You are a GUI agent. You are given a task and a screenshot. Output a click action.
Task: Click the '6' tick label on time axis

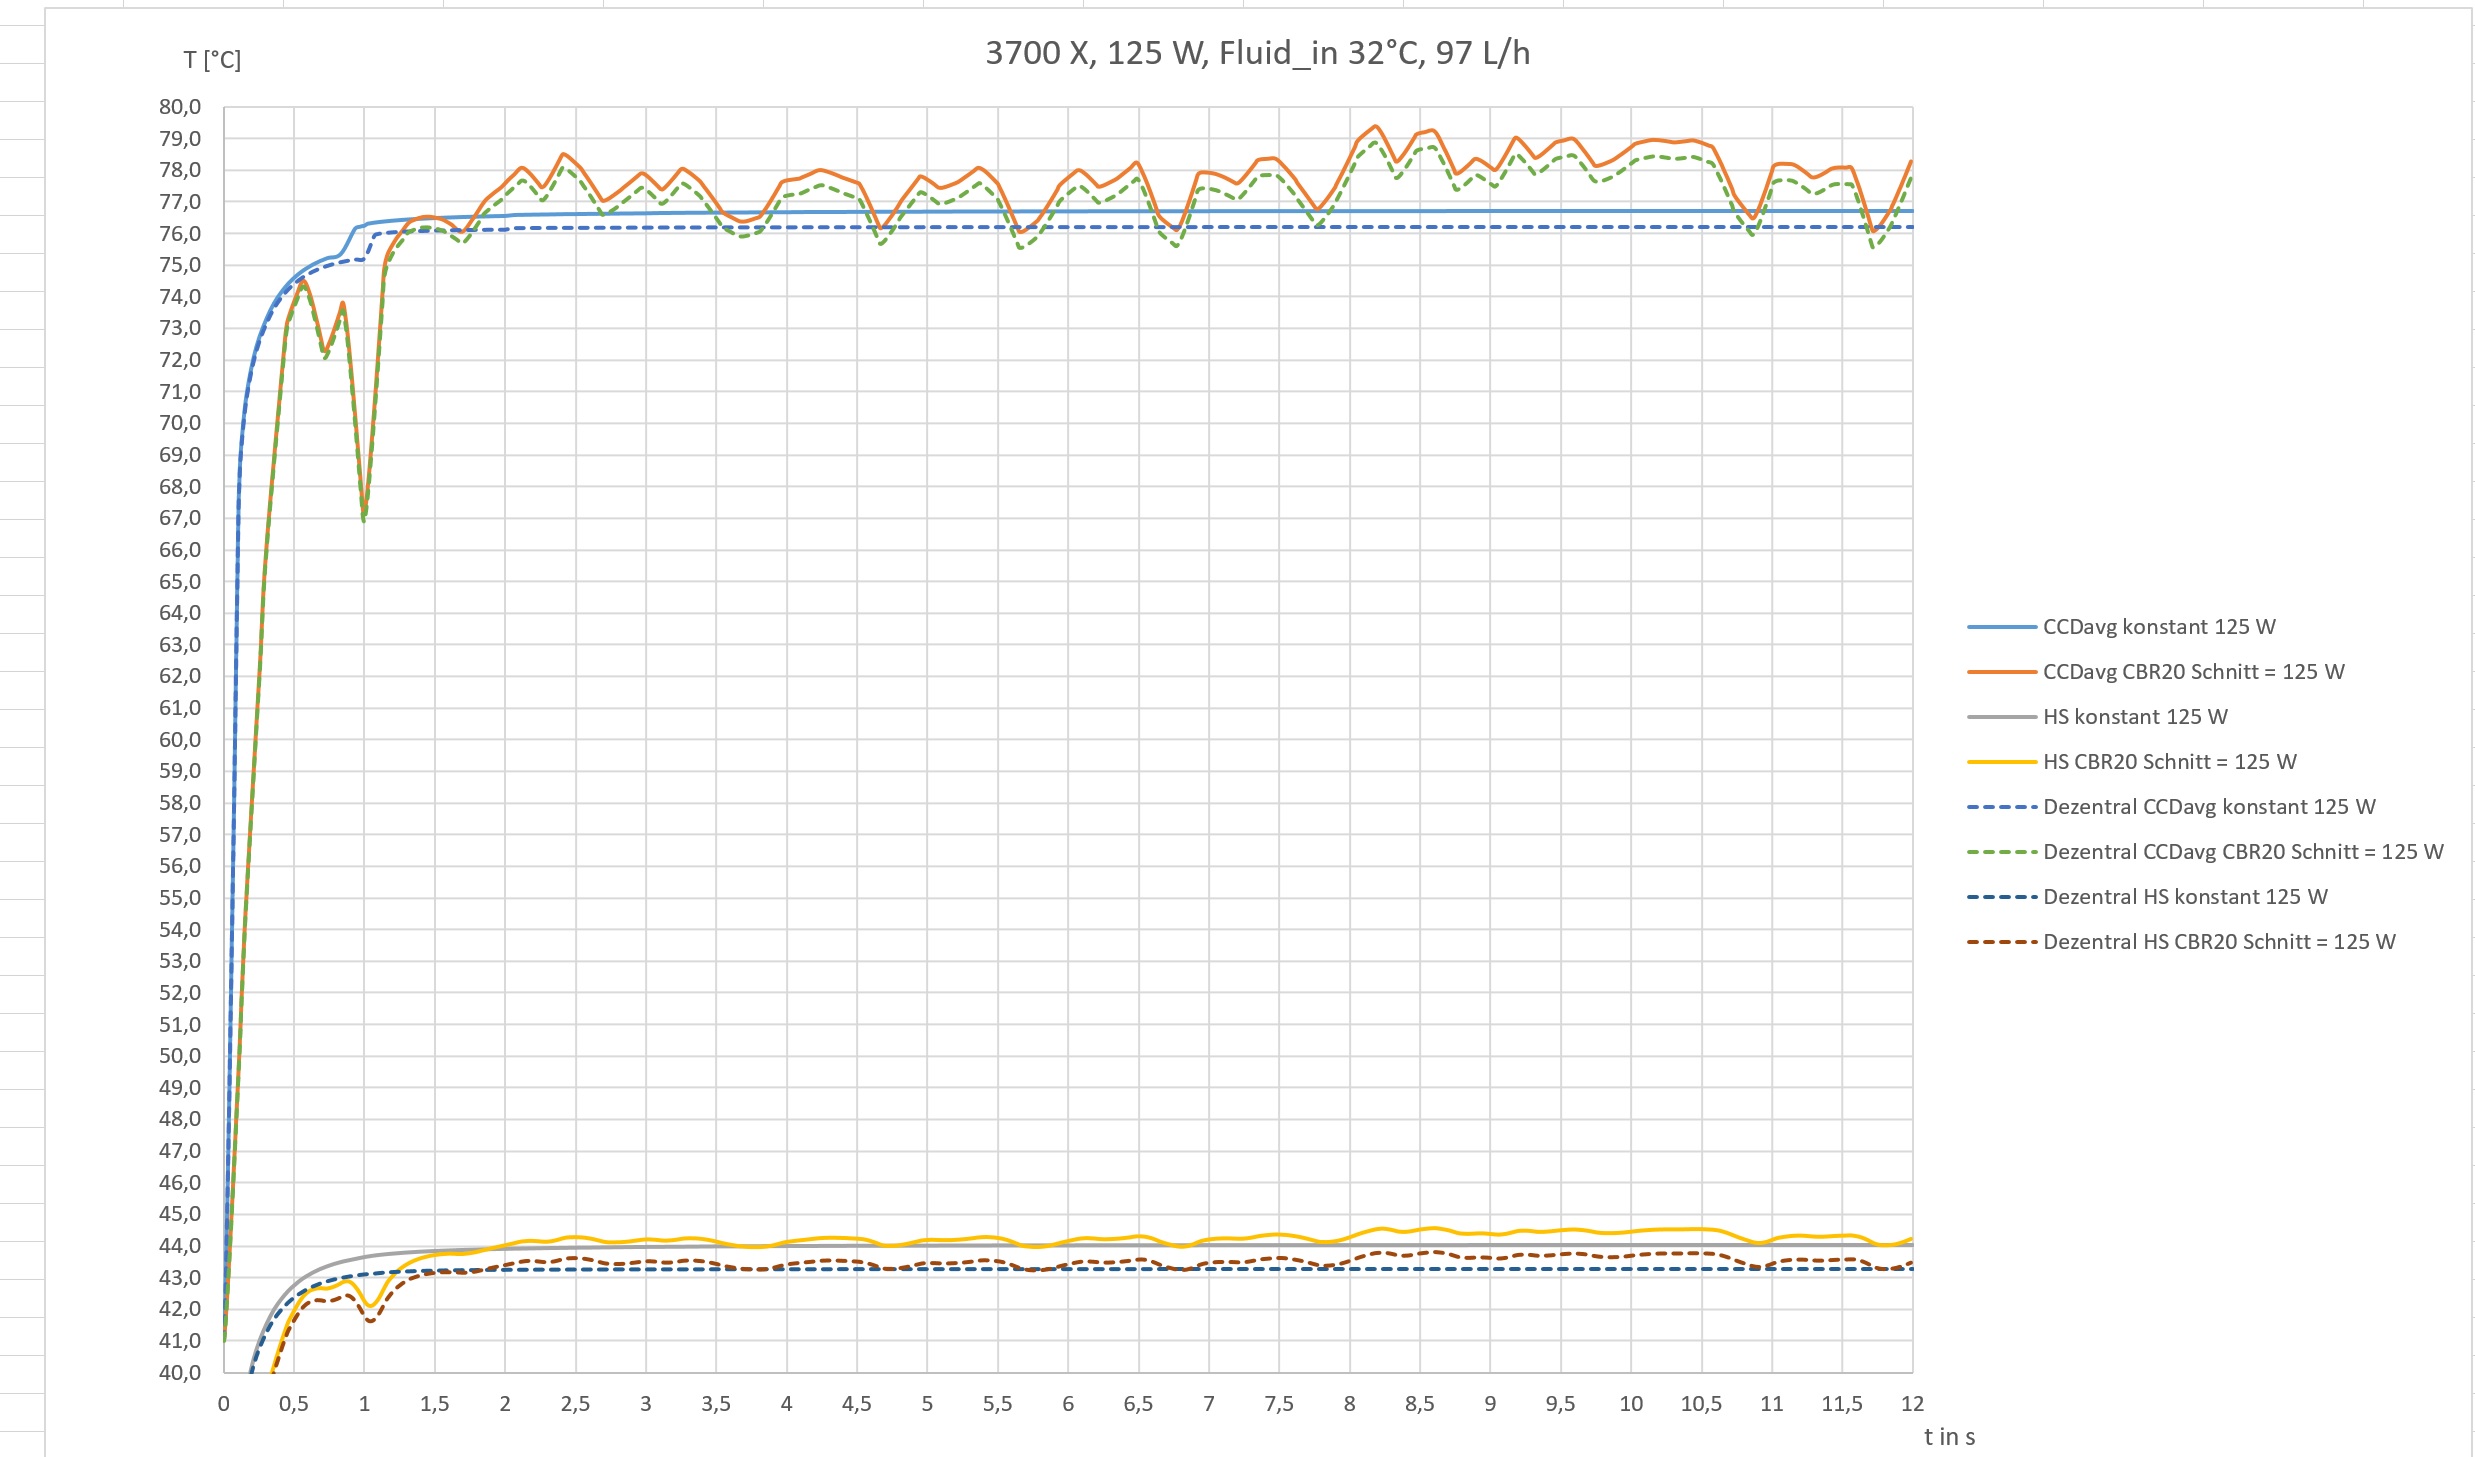[x=1068, y=1404]
